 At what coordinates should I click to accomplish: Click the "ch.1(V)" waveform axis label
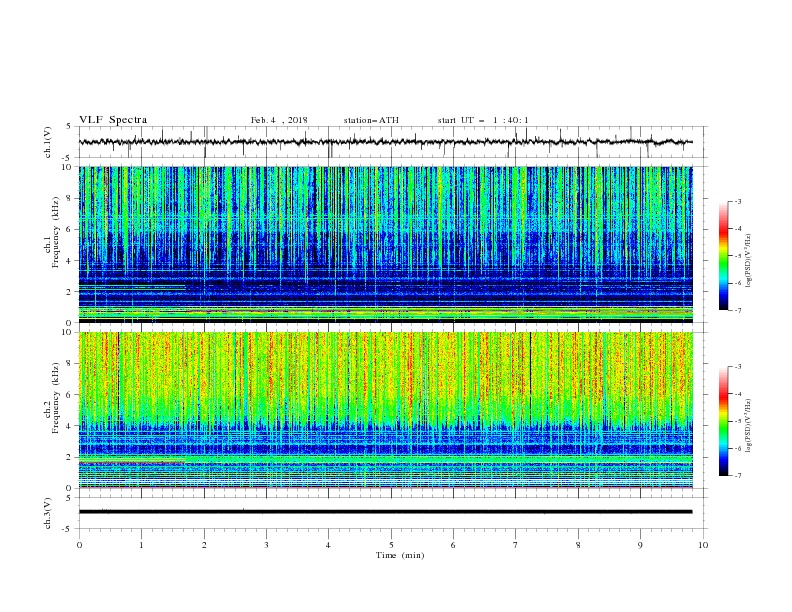pos(48,142)
